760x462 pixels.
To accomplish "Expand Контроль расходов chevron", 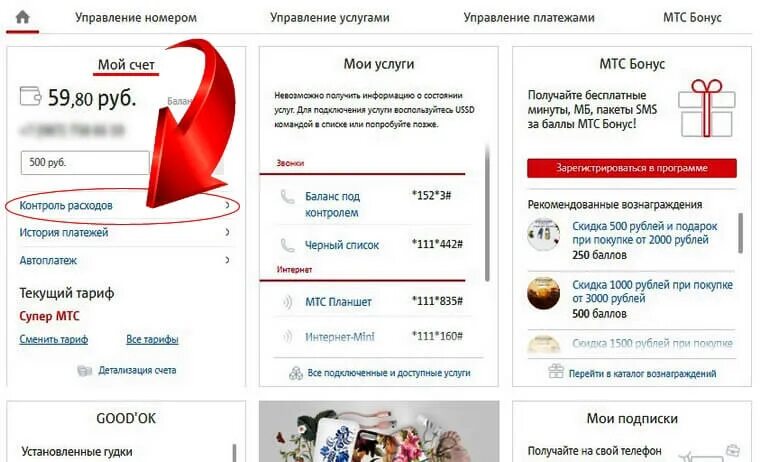I will coord(227,206).
